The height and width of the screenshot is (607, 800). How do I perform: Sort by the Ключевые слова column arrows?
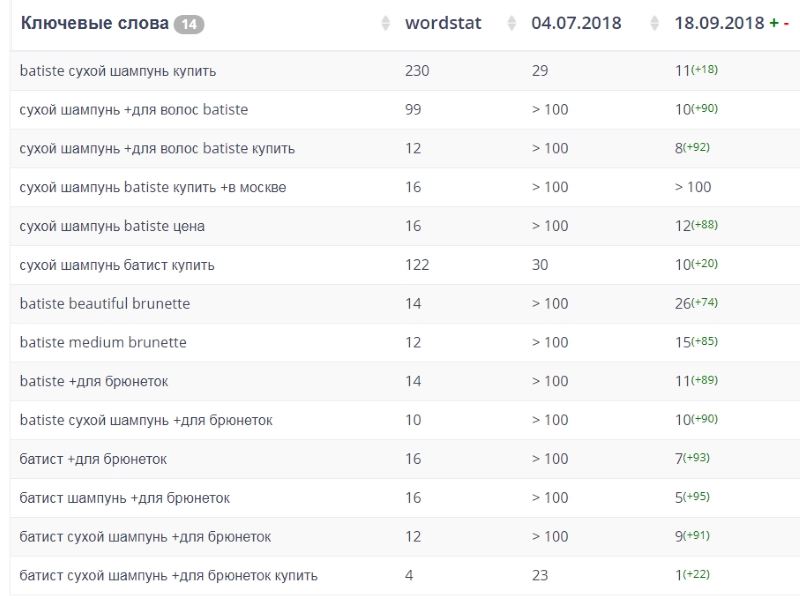386,23
